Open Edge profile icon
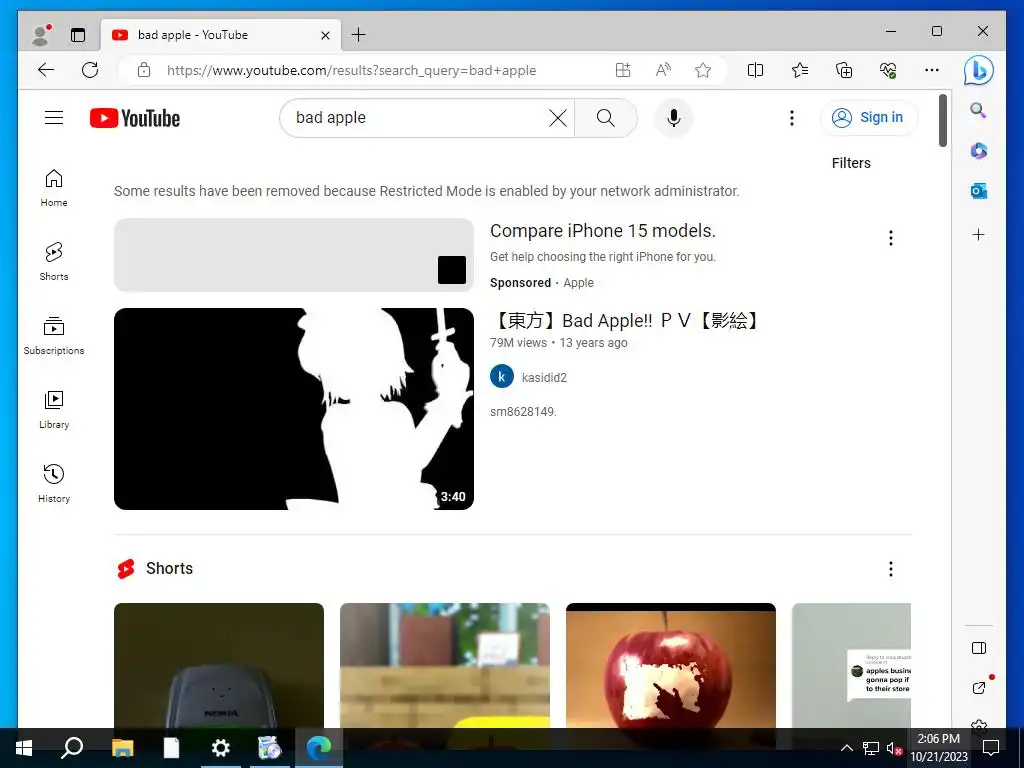This screenshot has width=1024, height=768. (40, 35)
